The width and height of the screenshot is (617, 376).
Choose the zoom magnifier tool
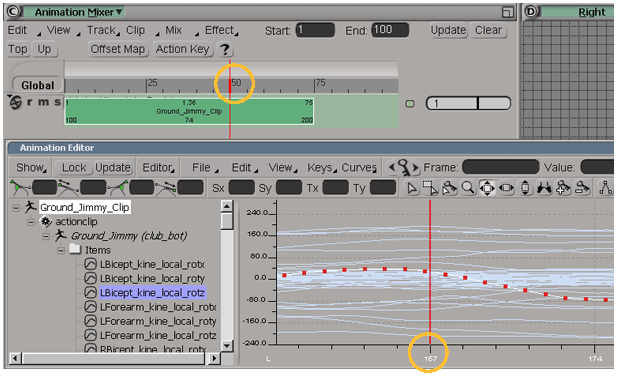click(x=468, y=188)
